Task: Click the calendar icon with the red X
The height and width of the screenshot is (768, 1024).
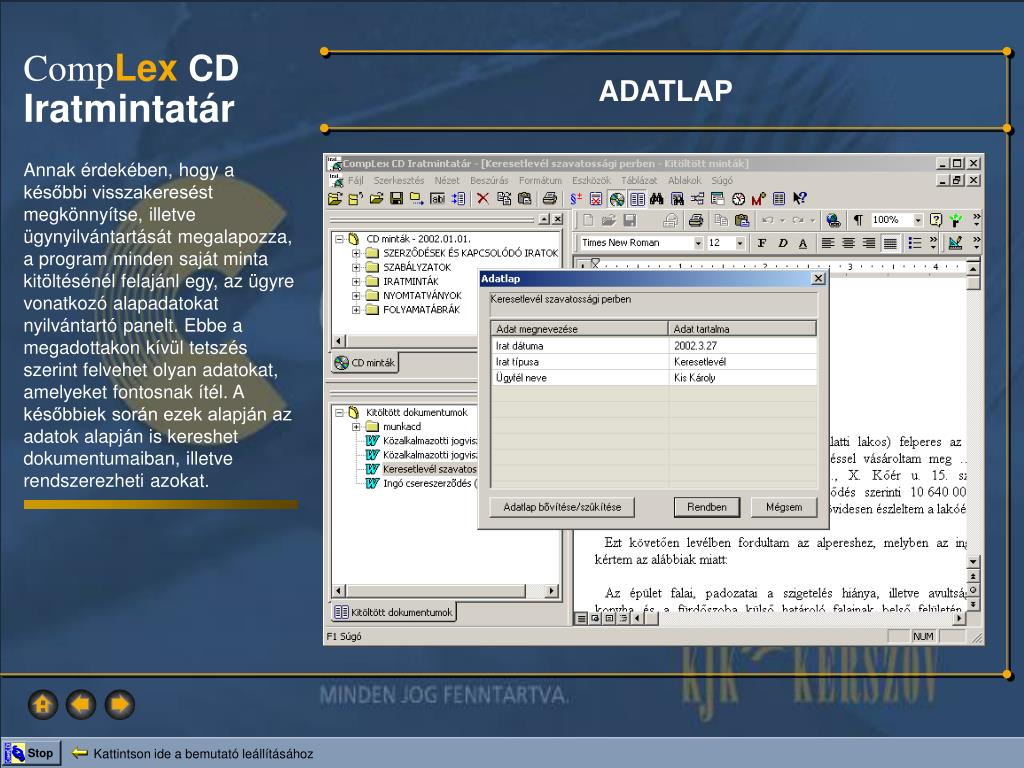Action: point(596,199)
